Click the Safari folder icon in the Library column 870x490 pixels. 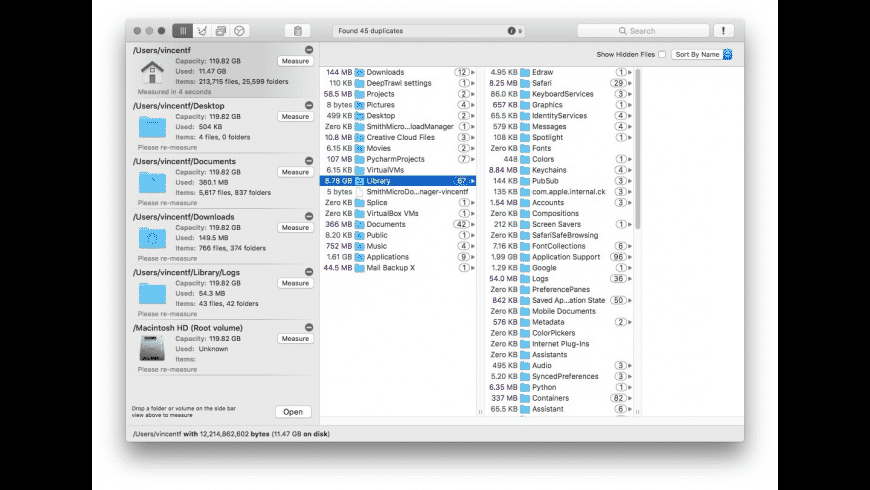pyautogui.click(x=525, y=83)
